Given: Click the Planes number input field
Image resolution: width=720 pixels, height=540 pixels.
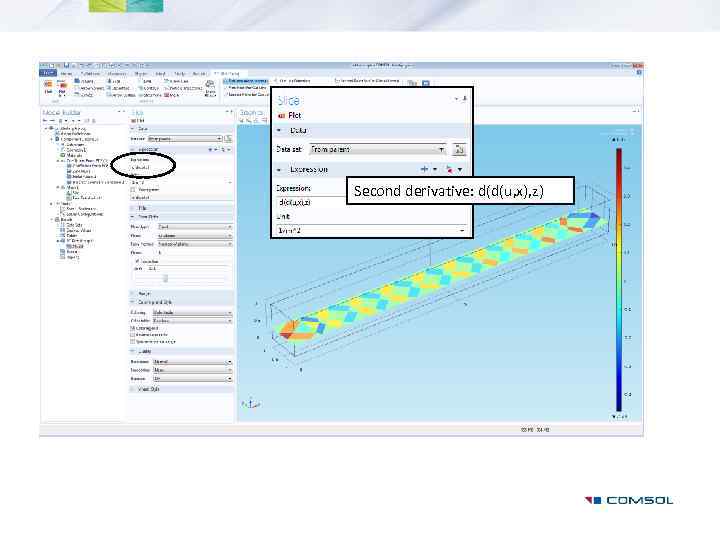Looking at the screenshot, I should tap(195, 253).
